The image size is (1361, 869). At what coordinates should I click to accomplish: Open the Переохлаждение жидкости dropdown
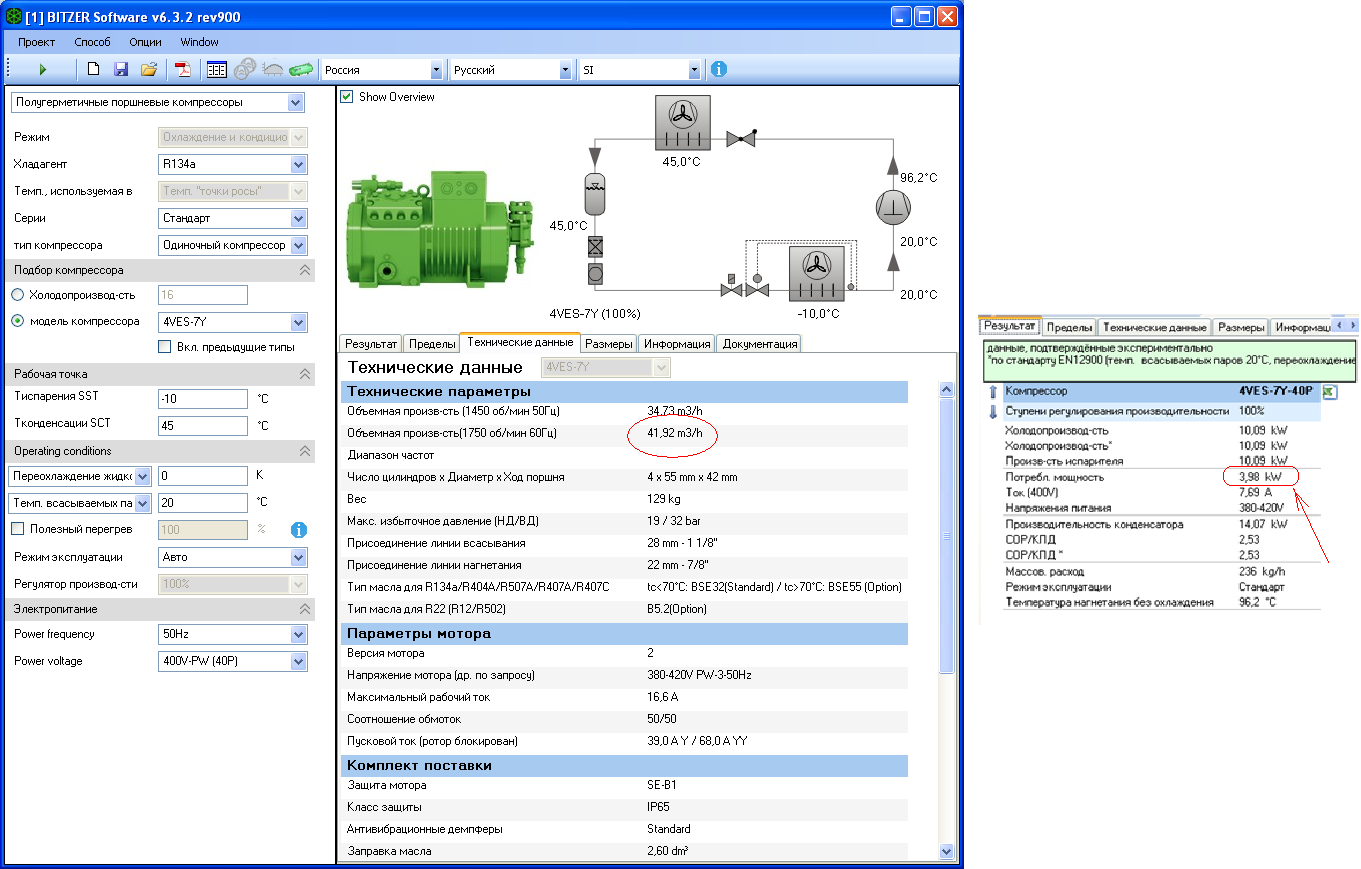(x=80, y=476)
